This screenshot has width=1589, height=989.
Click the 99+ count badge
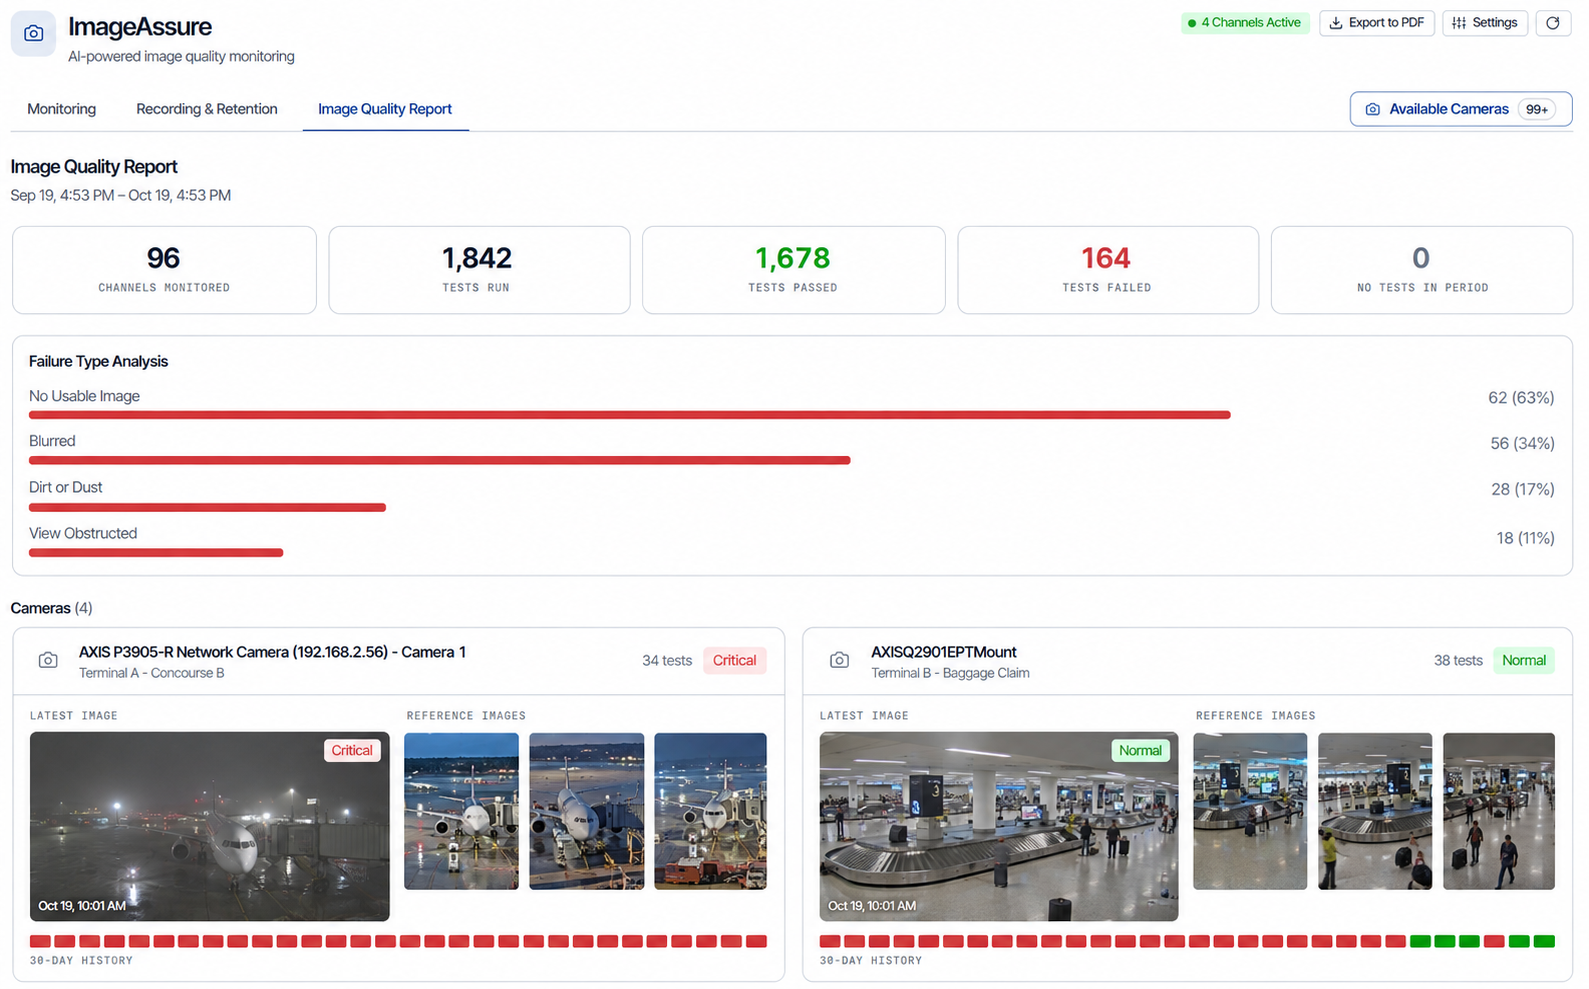tap(1537, 109)
